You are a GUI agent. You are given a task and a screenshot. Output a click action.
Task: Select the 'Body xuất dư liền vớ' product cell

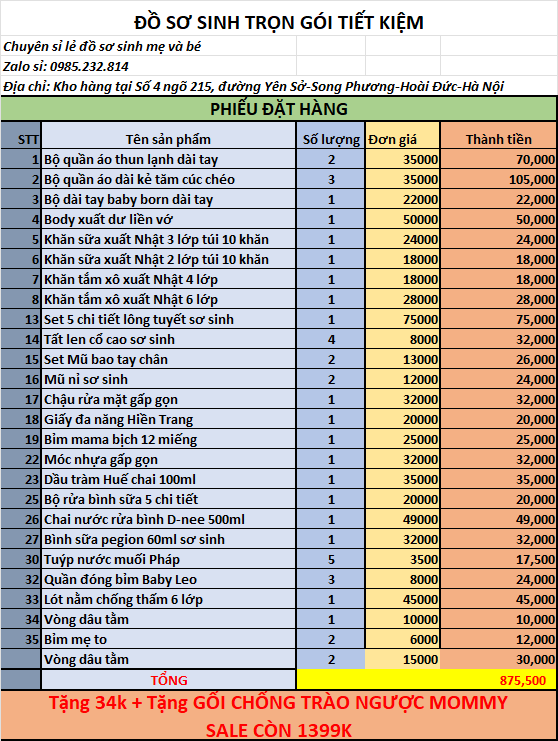click(168, 219)
